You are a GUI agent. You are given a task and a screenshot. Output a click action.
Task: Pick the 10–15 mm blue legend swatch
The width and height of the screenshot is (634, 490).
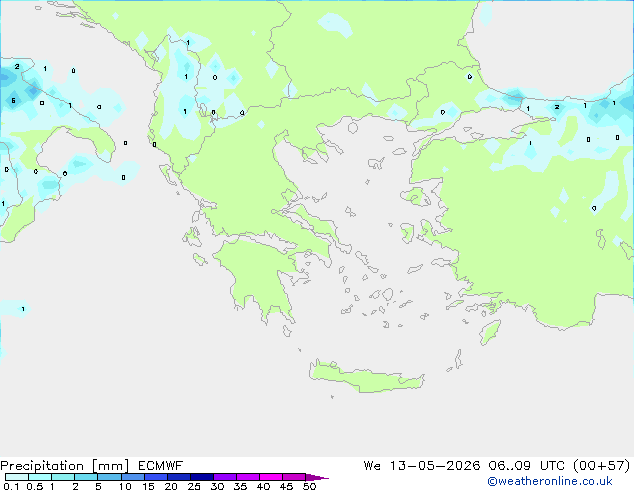click(133, 477)
